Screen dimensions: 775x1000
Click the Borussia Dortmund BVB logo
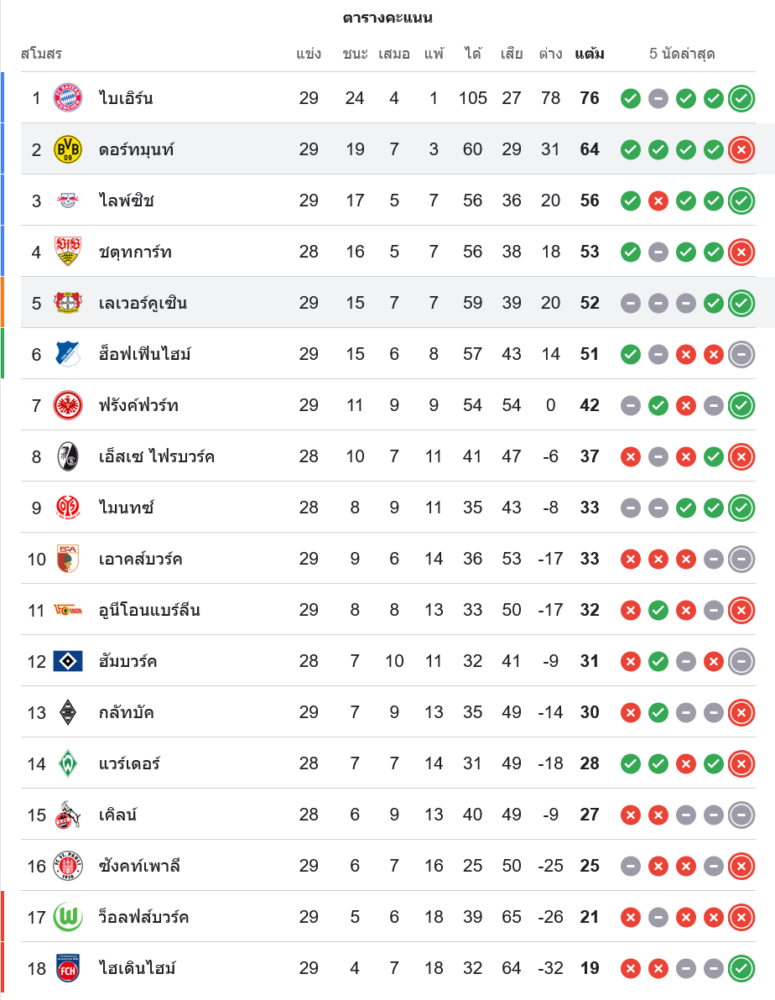coord(68,149)
